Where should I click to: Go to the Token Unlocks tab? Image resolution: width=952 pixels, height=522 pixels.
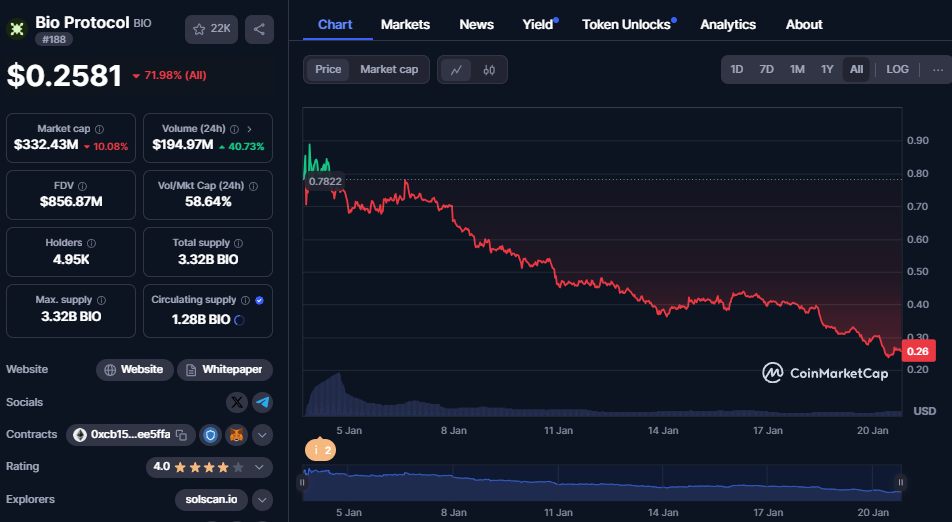pyautogui.click(x=626, y=24)
